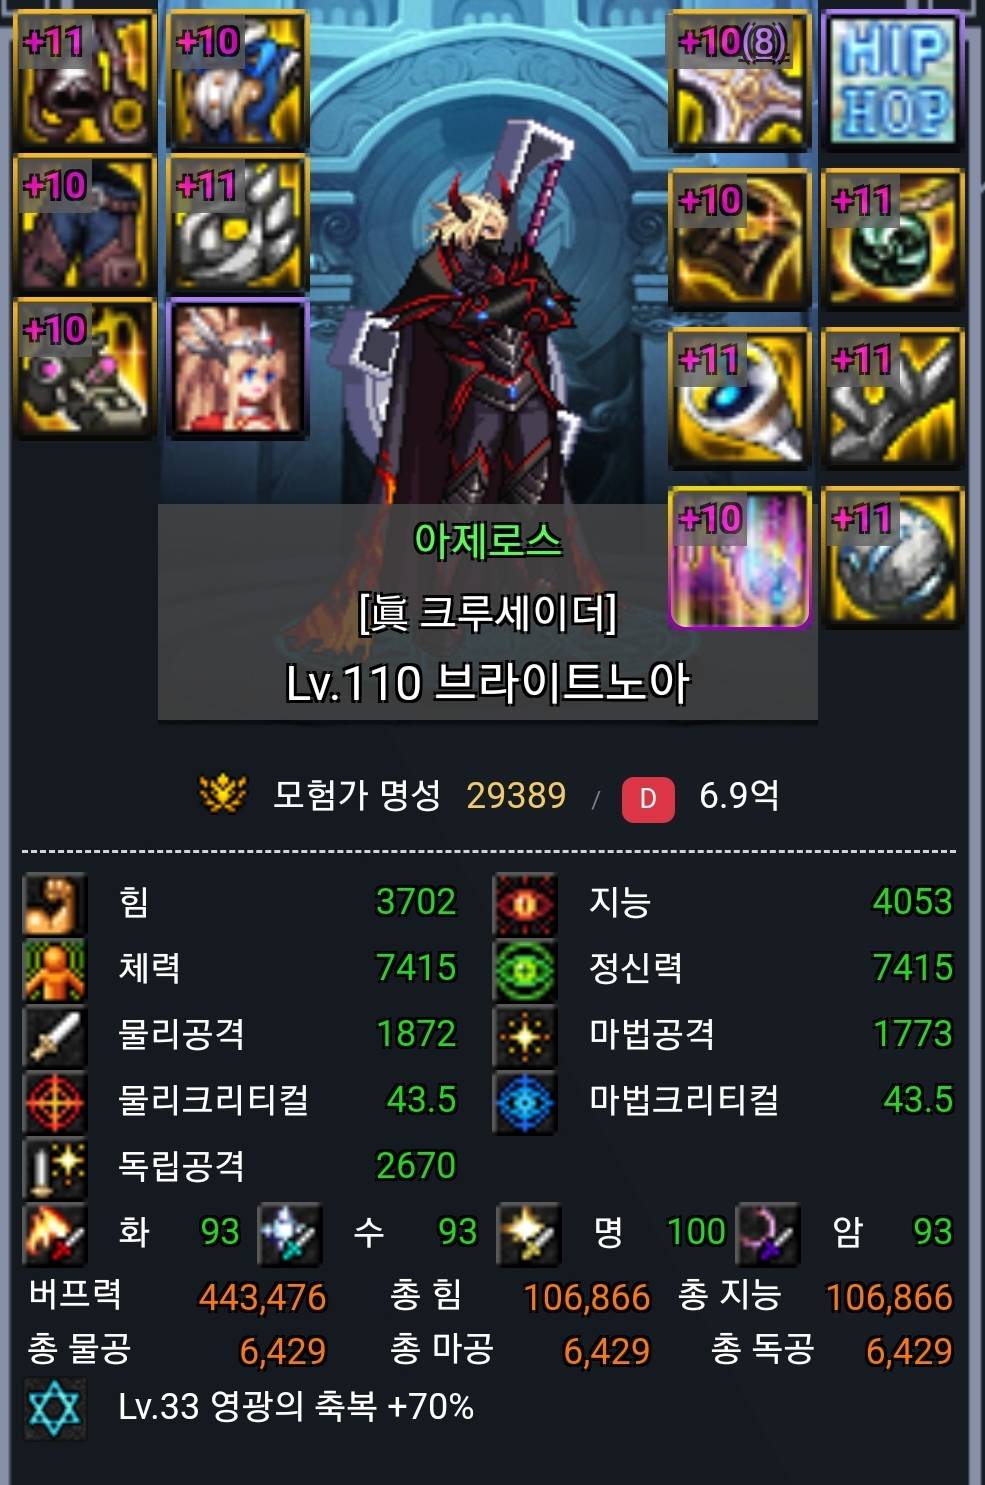Screen dimensions: 985x1485
Task: Click the 버프력 value 443,476
Action: pyautogui.click(x=263, y=1297)
